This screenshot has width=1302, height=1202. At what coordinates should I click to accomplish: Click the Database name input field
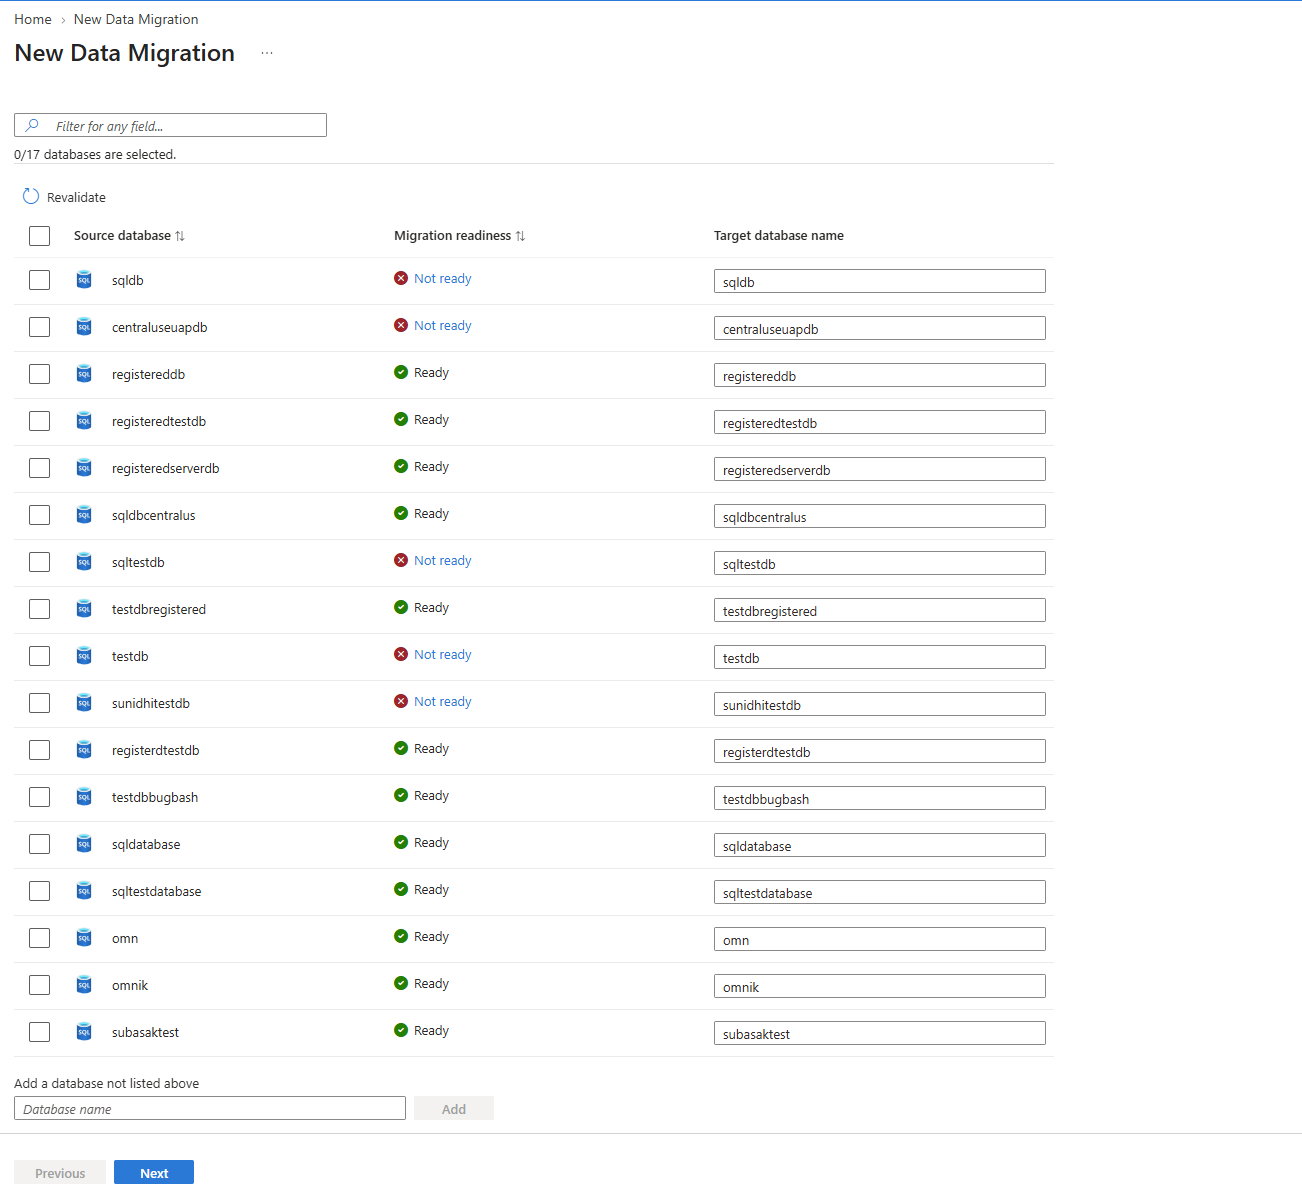tap(210, 1108)
